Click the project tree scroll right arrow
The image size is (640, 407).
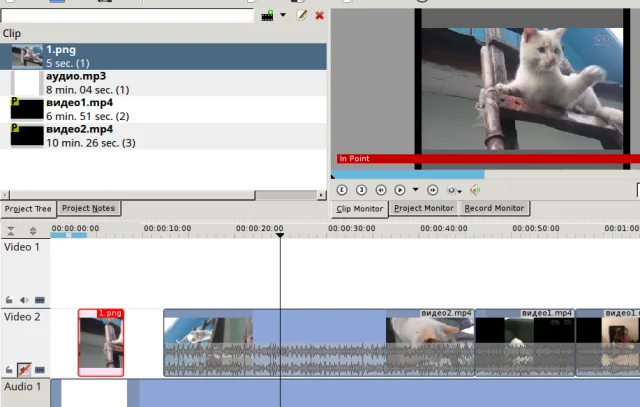click(x=322, y=195)
